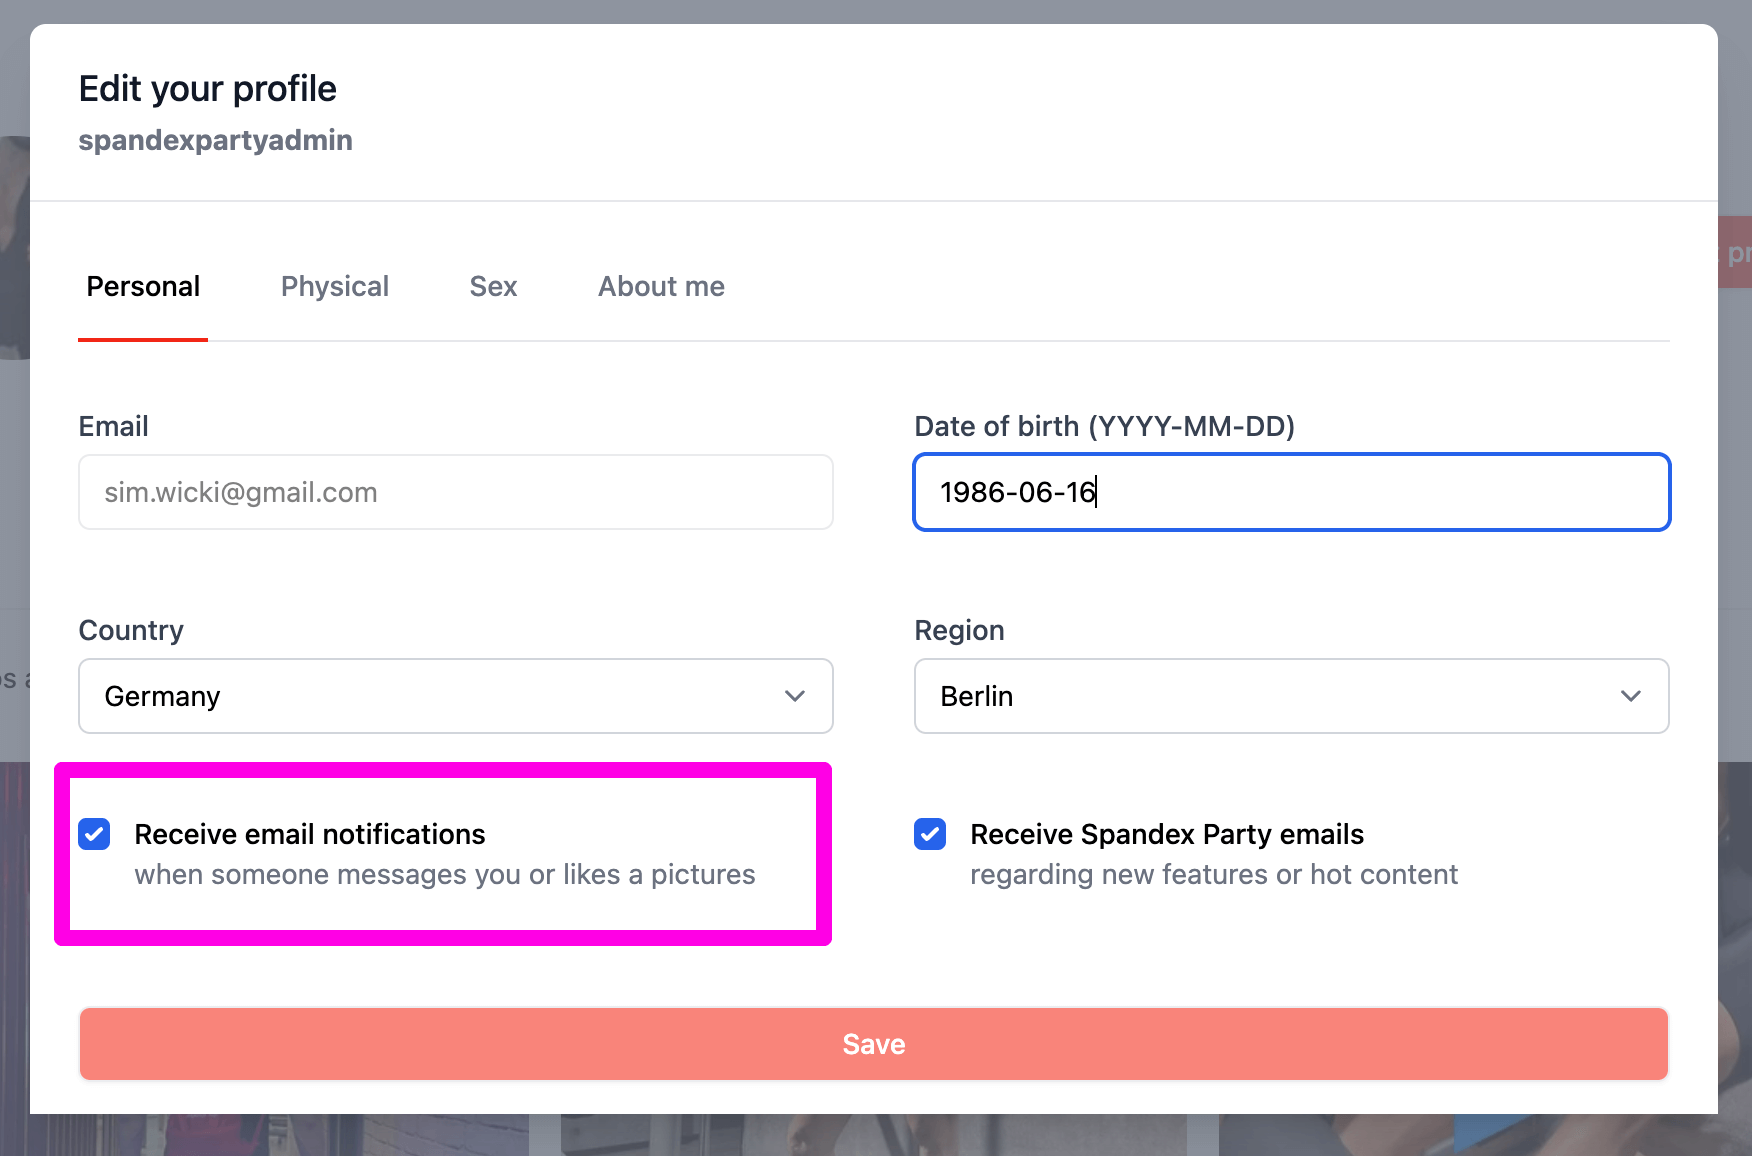Image resolution: width=1752 pixels, height=1156 pixels.
Task: Go to the About me tab
Action: (661, 287)
